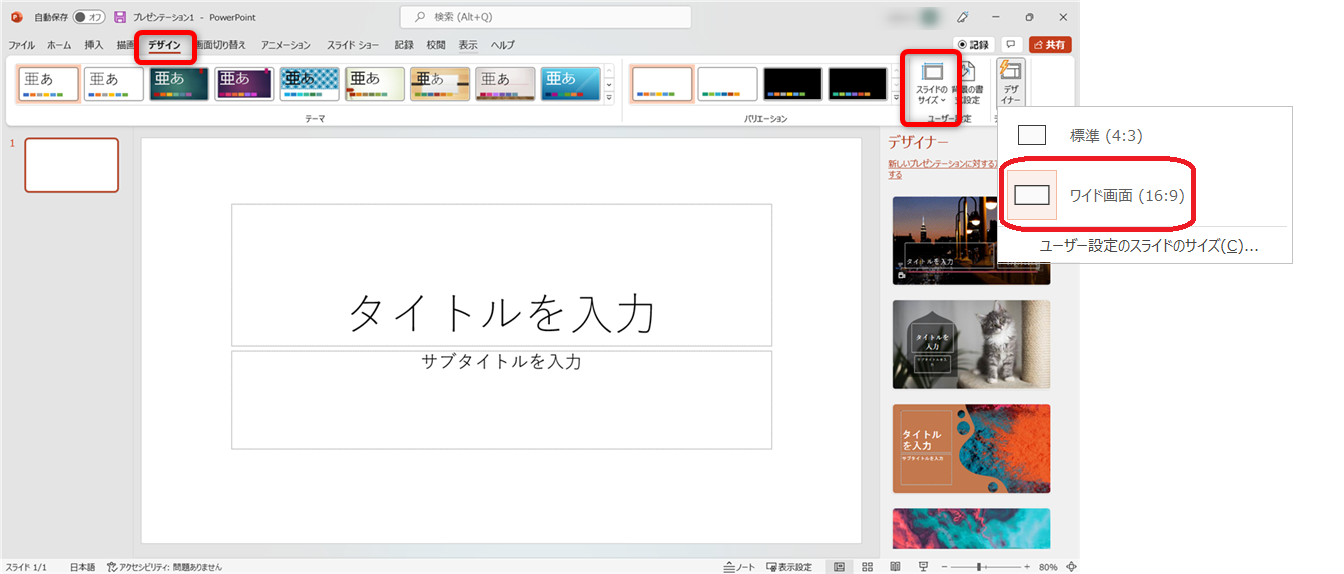Open the Design (デザイン) tab
This screenshot has height=574, width=1344.
164,45
